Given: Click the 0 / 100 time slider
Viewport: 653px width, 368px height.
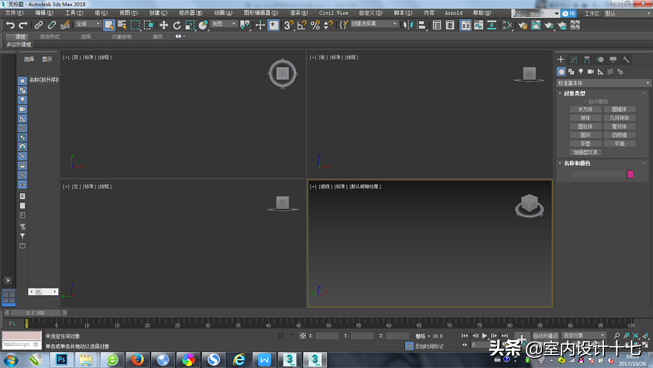Looking at the screenshot, I should tap(35, 313).
